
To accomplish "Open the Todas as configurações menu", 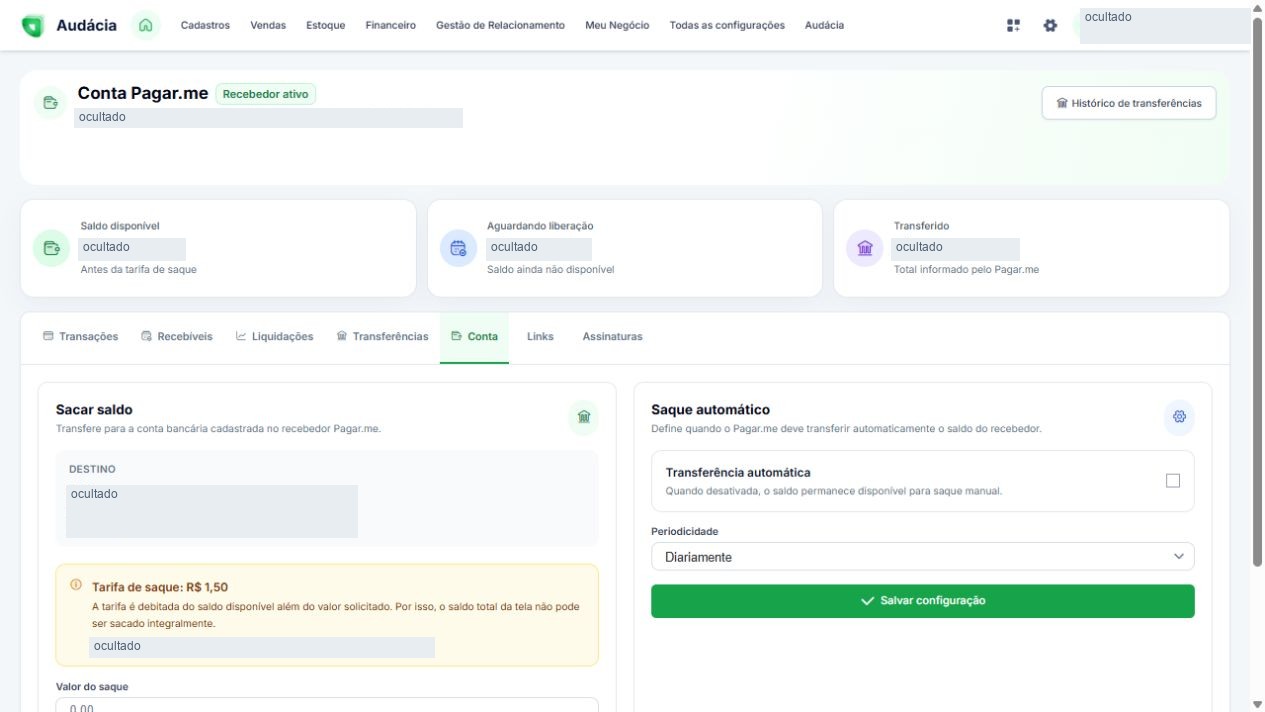I will pos(727,25).
